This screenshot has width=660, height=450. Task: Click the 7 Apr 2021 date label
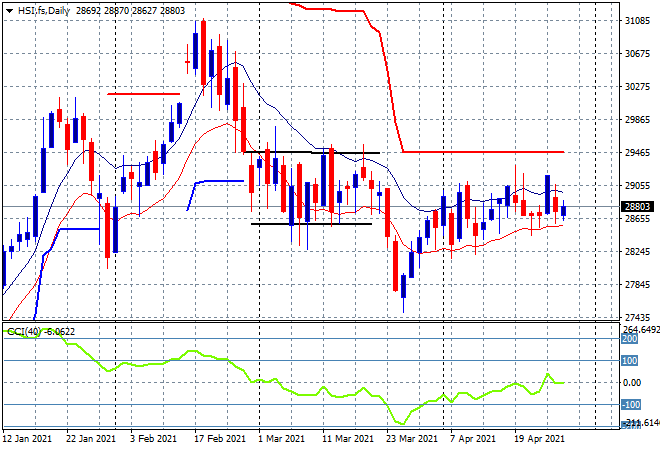(473, 439)
